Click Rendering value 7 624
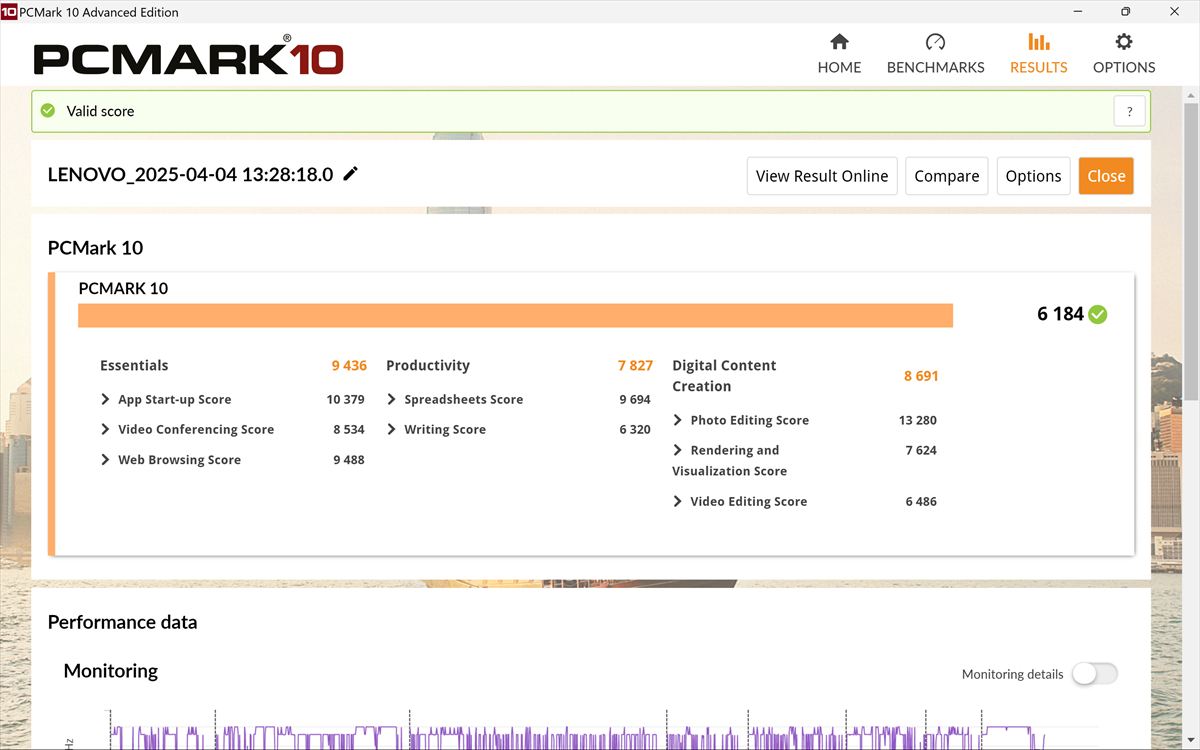Screen dimensions: 1200x750 (x=921, y=450)
